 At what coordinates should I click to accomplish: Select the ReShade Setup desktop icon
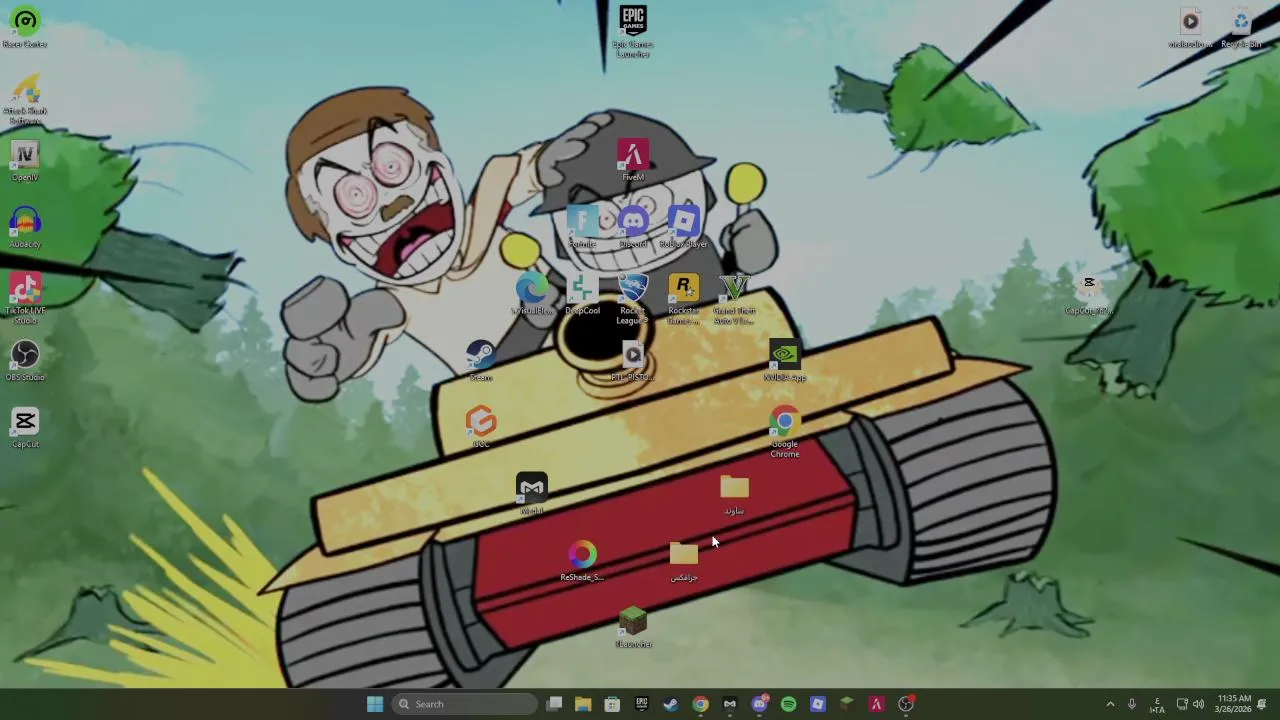(582, 562)
